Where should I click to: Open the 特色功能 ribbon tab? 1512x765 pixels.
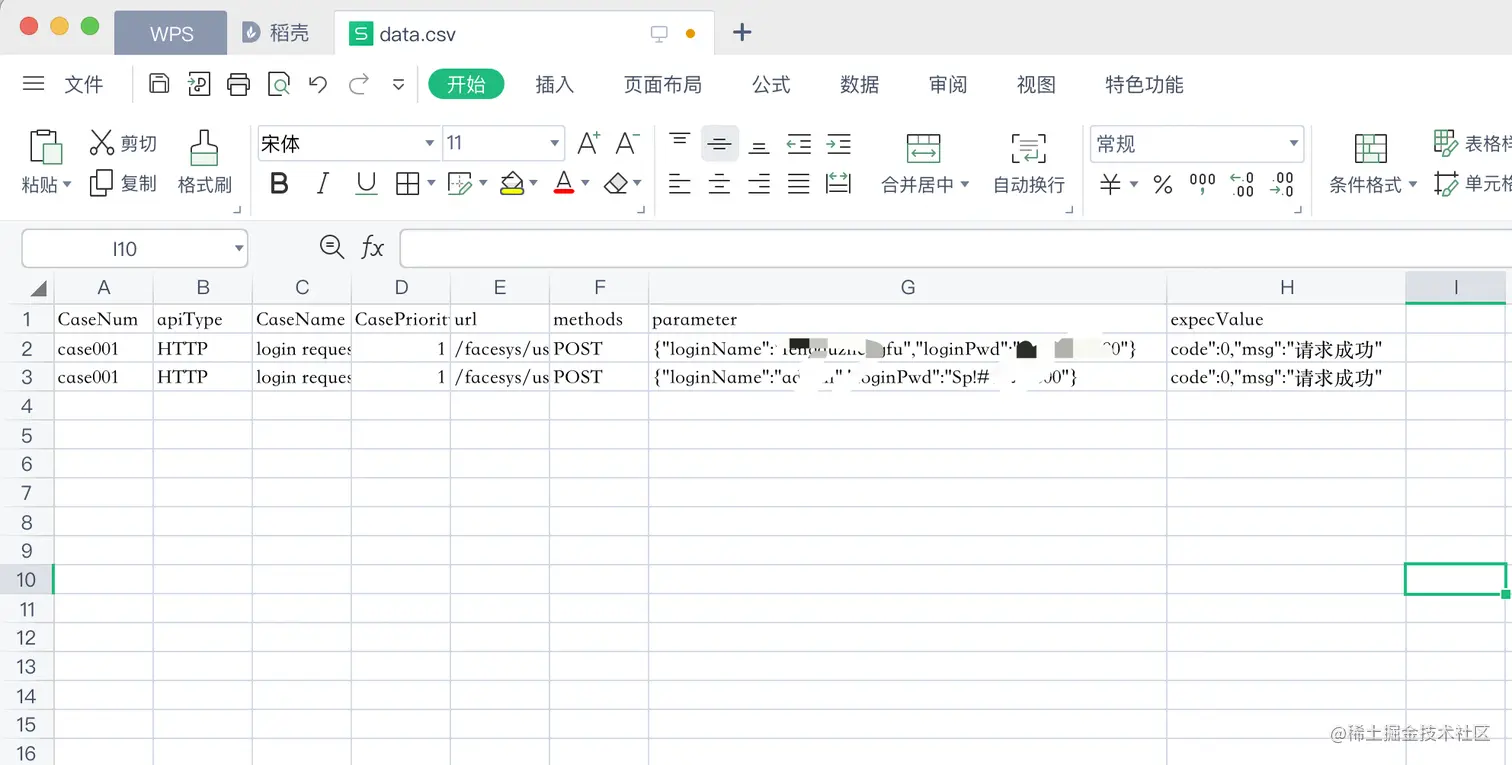pyautogui.click(x=1144, y=85)
